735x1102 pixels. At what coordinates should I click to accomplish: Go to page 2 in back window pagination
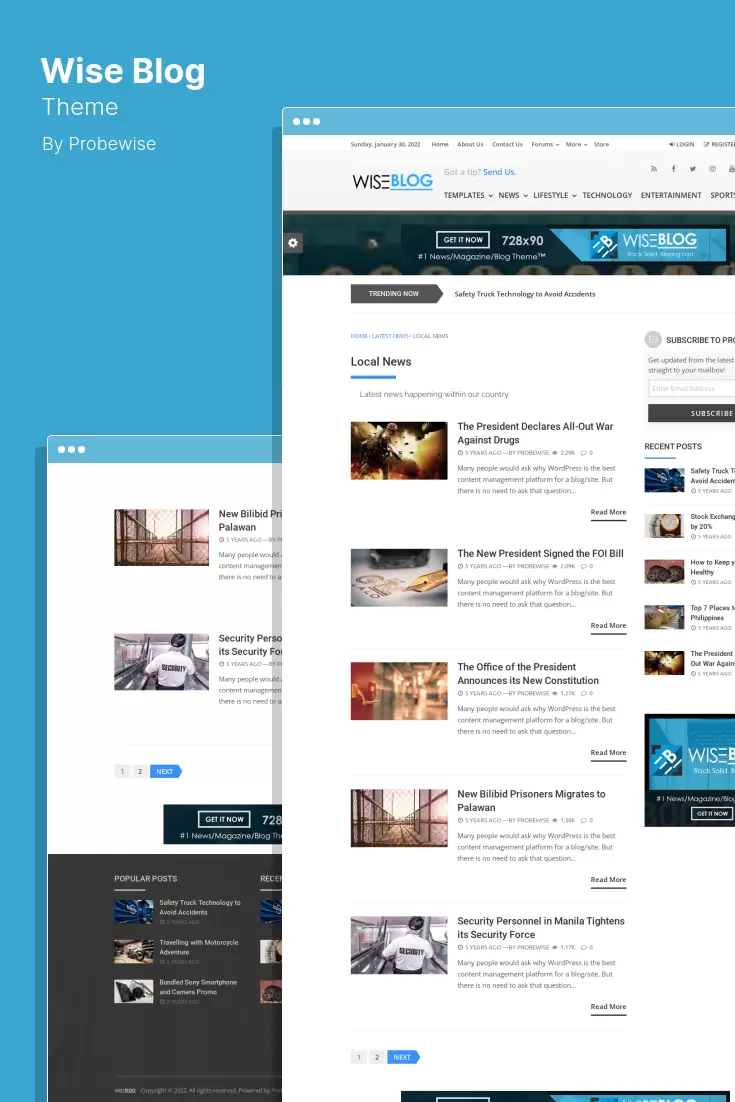click(140, 772)
